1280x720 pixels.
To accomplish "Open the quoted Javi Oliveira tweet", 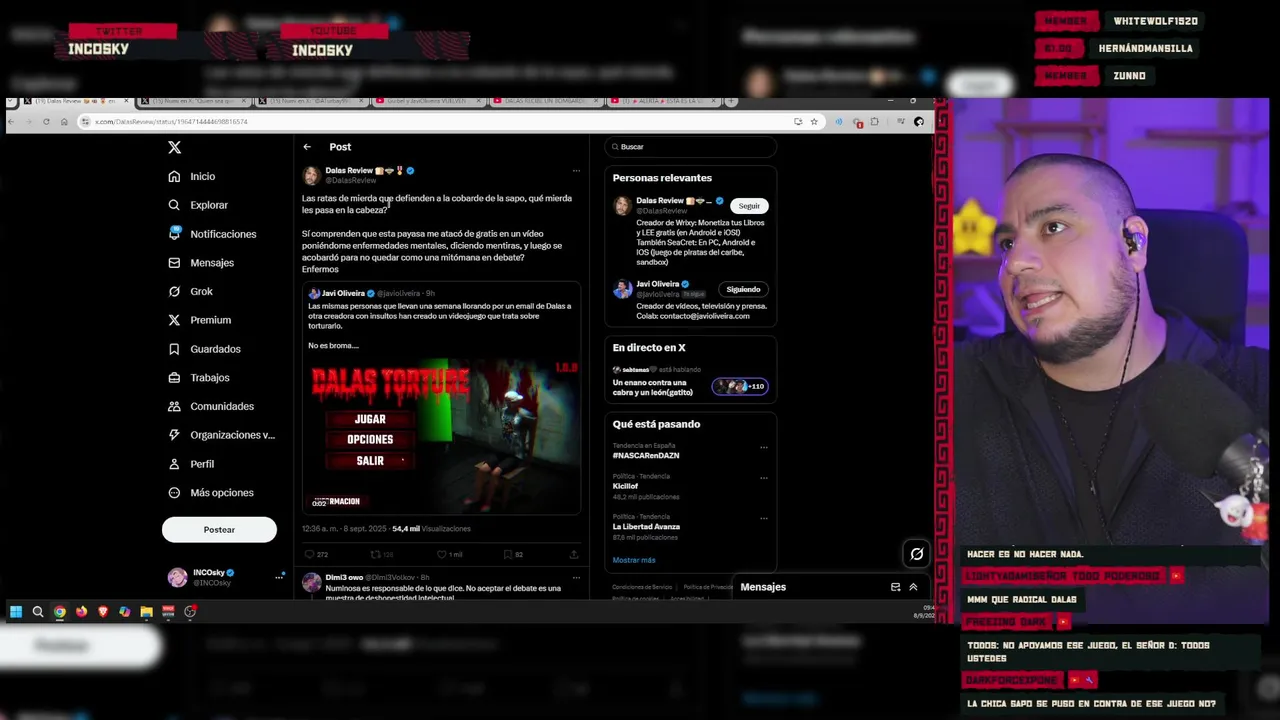I will point(441,400).
